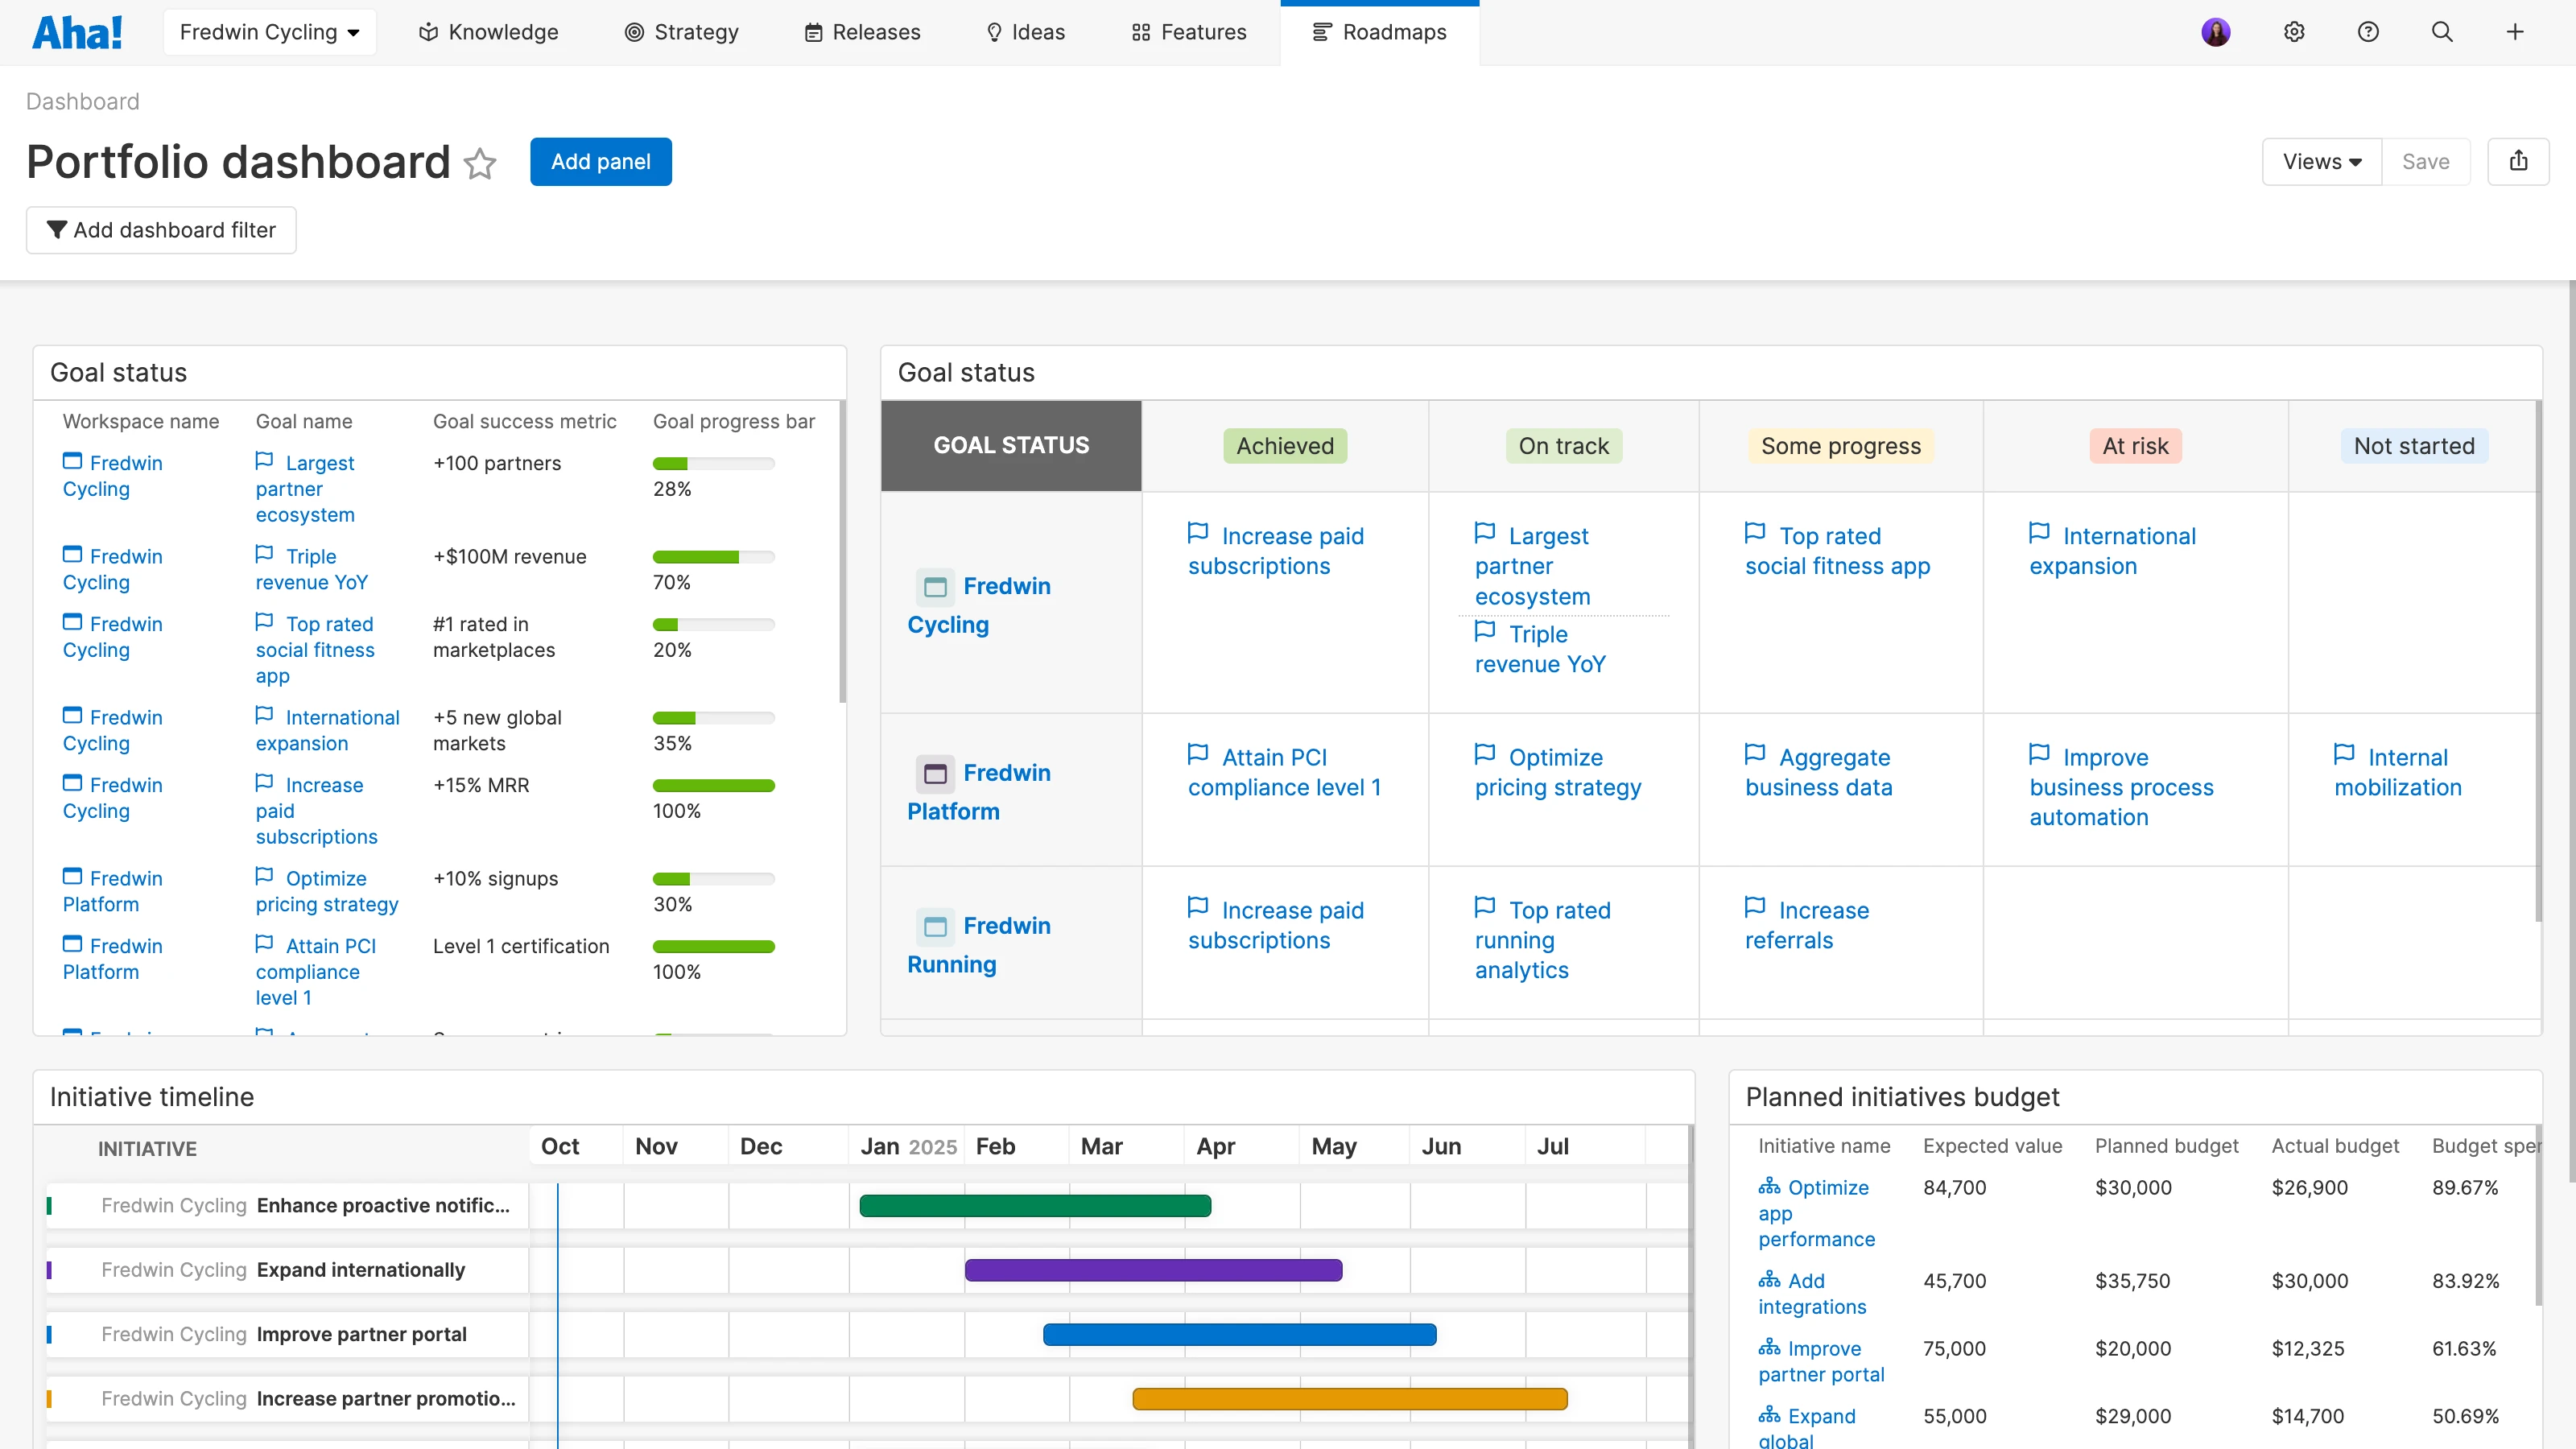This screenshot has width=2576, height=1449.
Task: Open the create new plus dropdown
Action: click(2515, 32)
